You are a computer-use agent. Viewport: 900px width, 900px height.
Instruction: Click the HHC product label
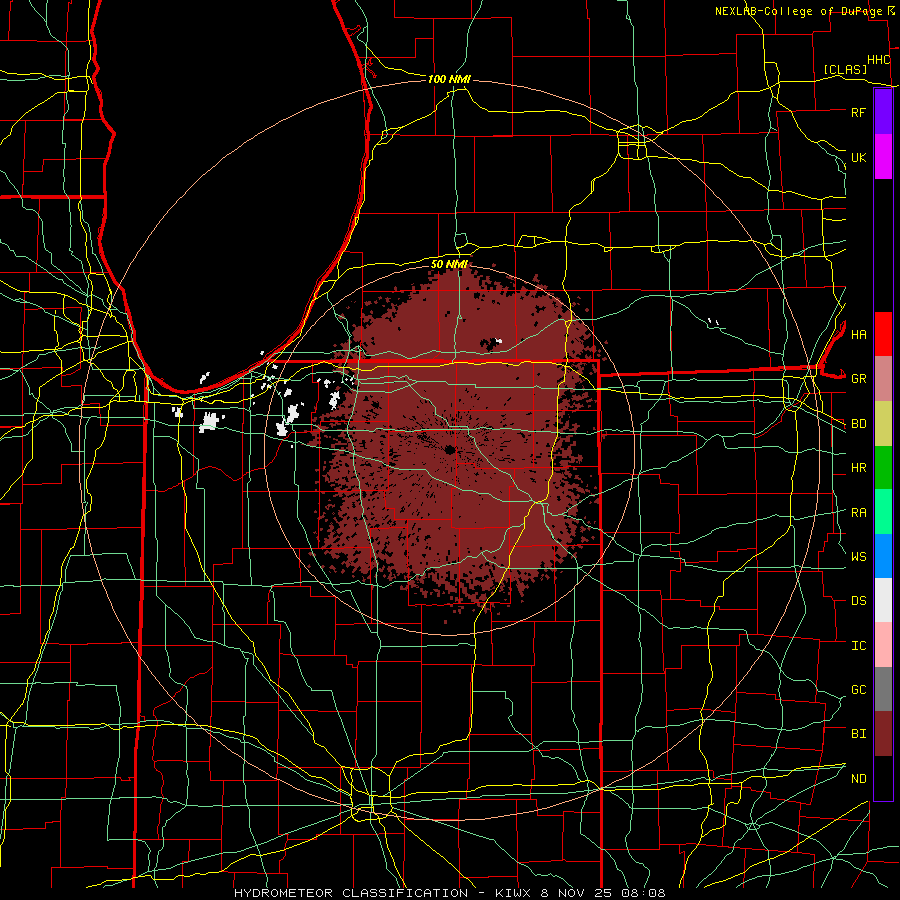click(878, 60)
